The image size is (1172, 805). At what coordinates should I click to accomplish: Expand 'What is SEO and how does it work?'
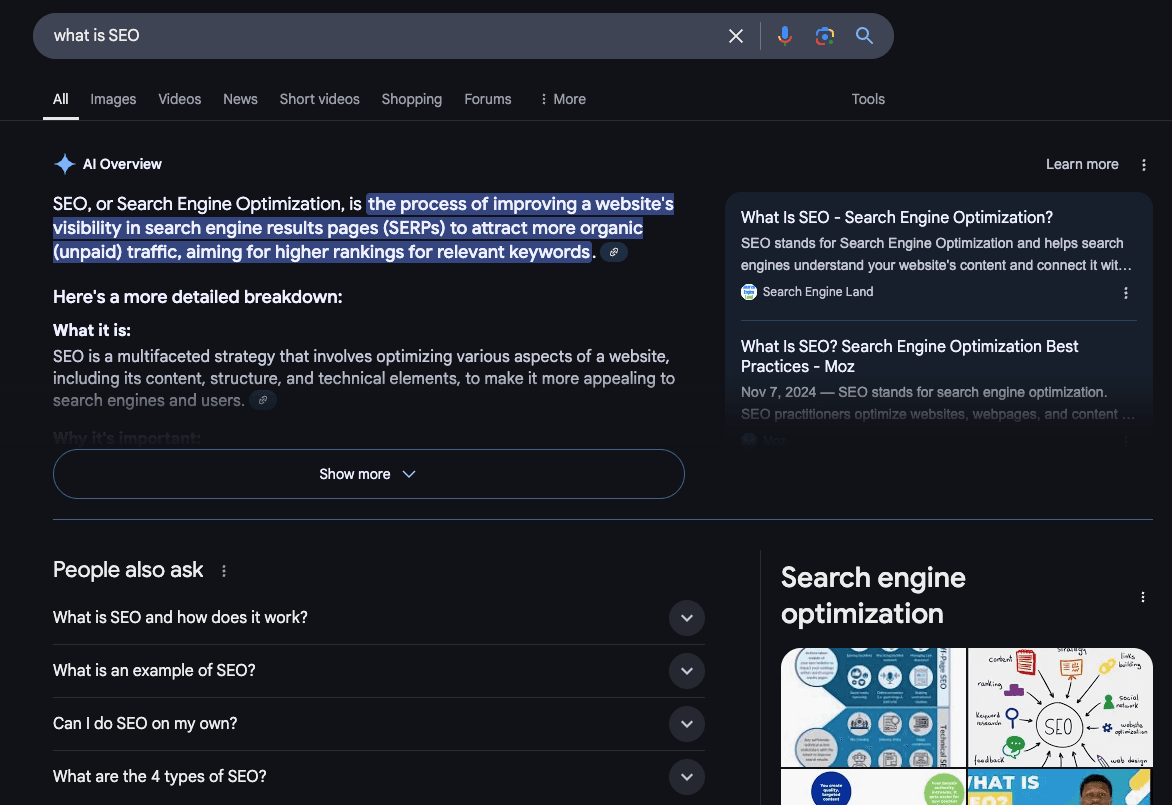pyautogui.click(x=687, y=618)
